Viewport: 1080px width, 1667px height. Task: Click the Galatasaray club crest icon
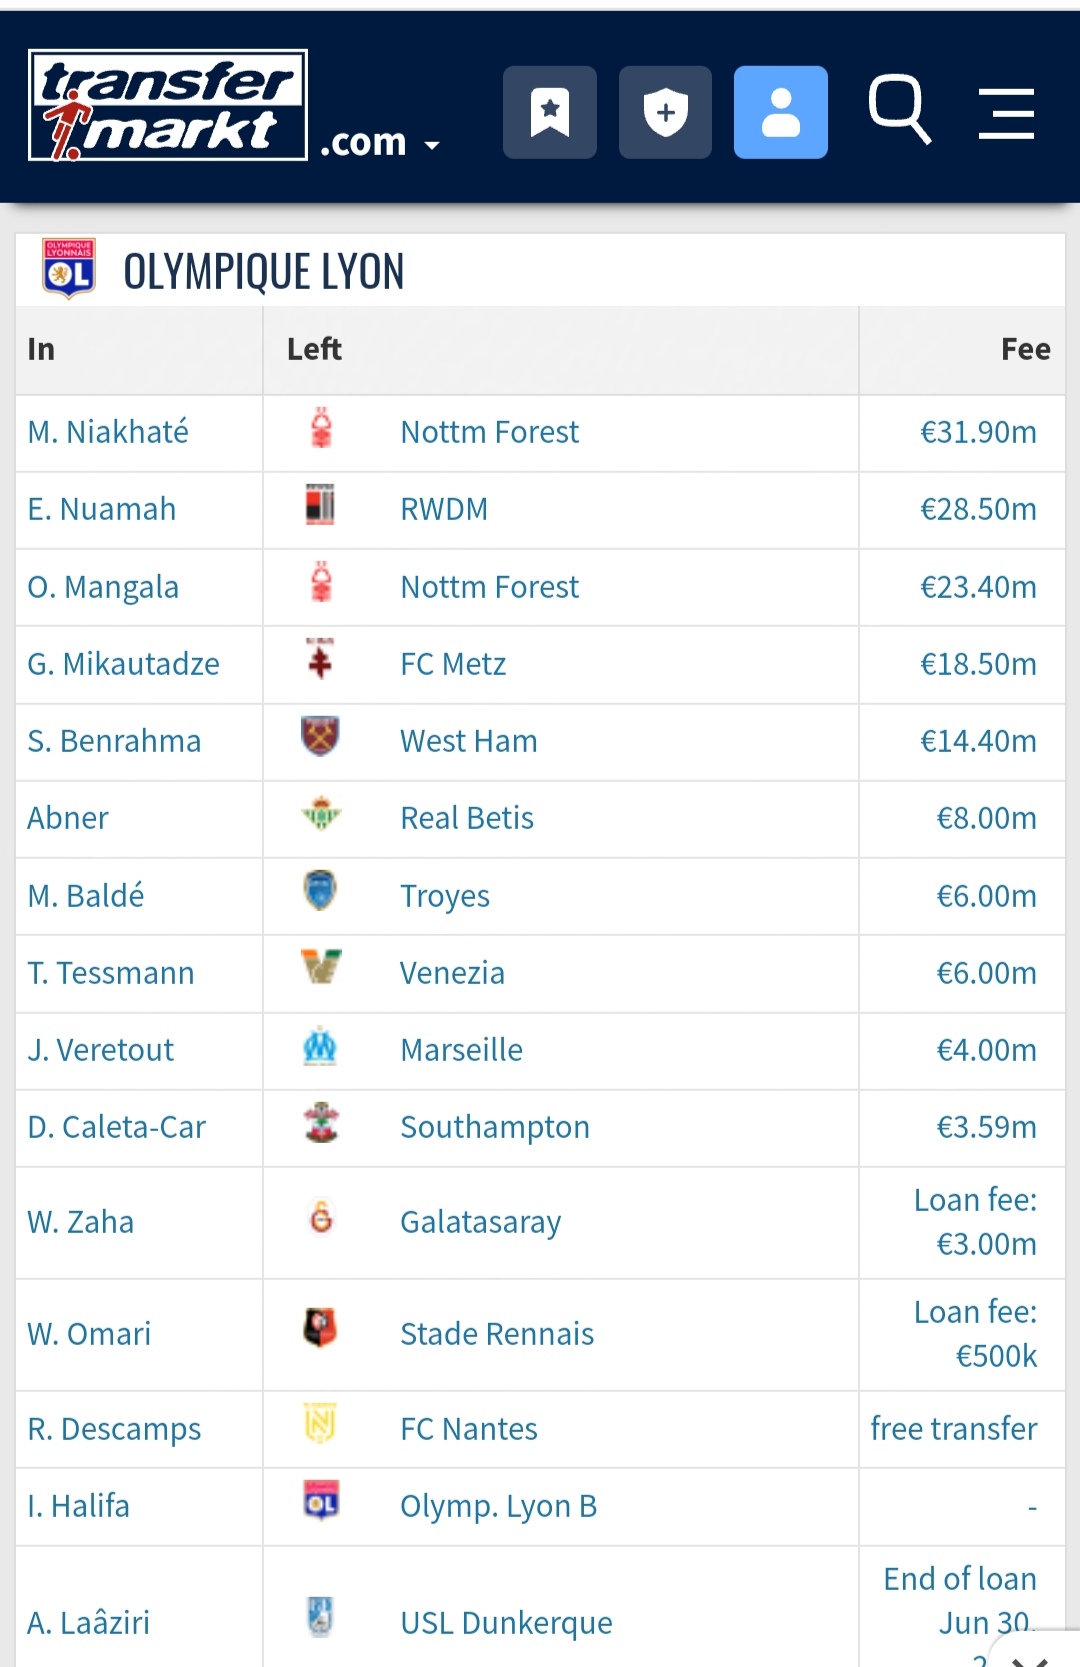pos(321,1218)
